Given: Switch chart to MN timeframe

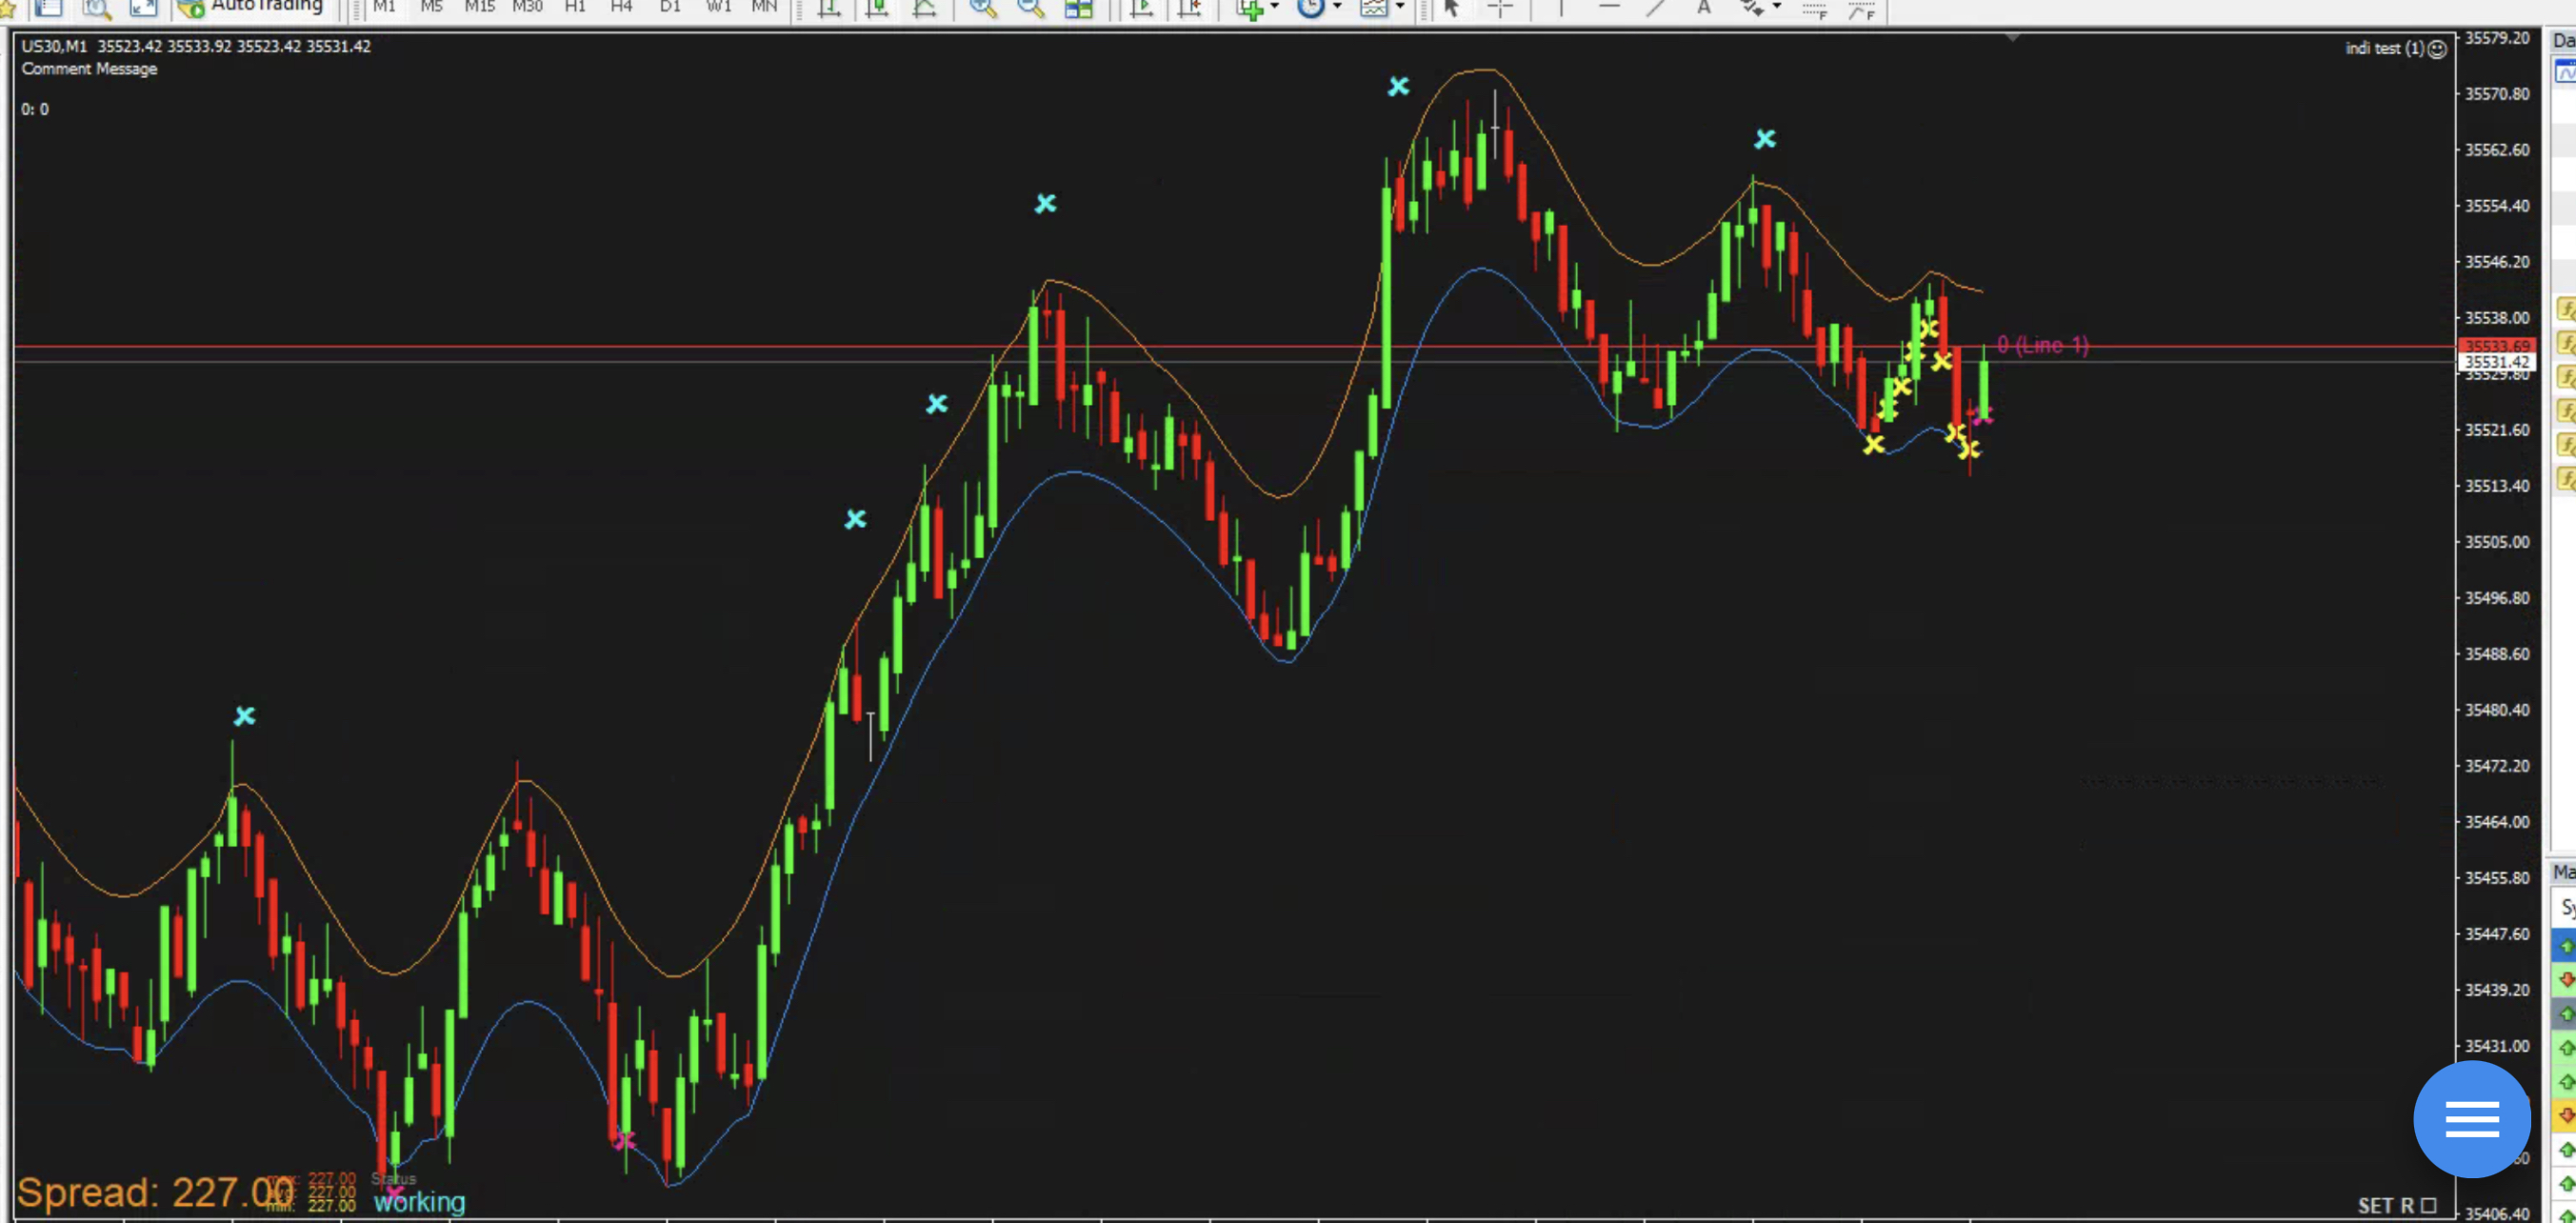Looking at the screenshot, I should (x=764, y=8).
